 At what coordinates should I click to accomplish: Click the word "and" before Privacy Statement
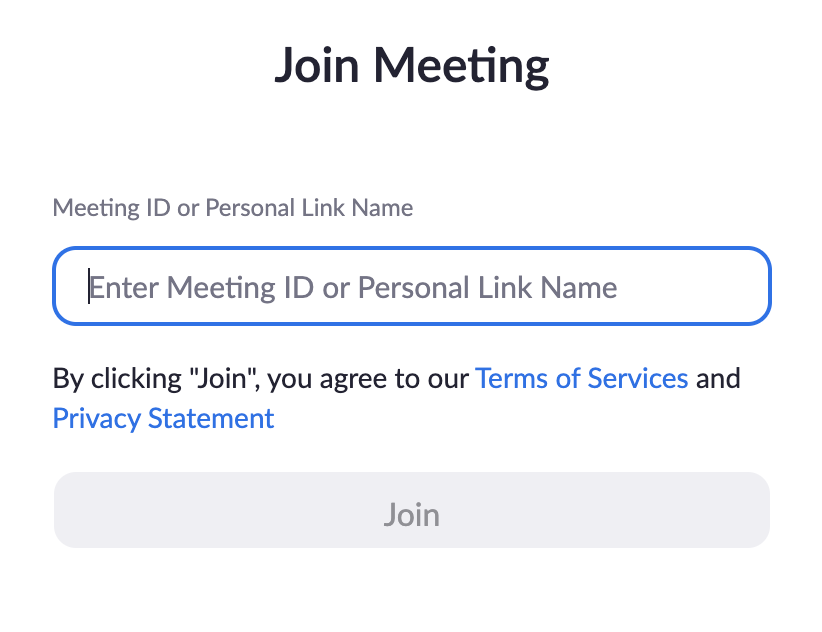718,379
